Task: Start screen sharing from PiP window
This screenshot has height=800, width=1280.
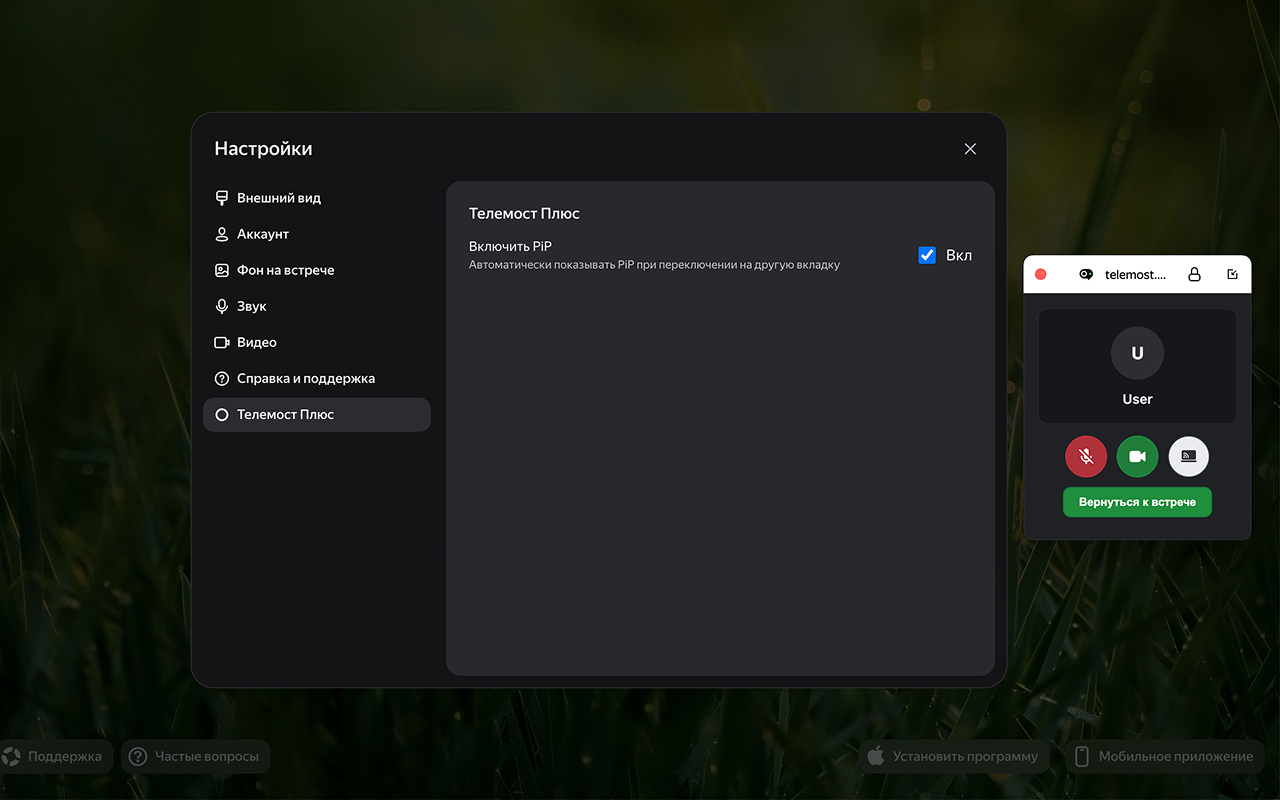Action: [x=1188, y=457]
